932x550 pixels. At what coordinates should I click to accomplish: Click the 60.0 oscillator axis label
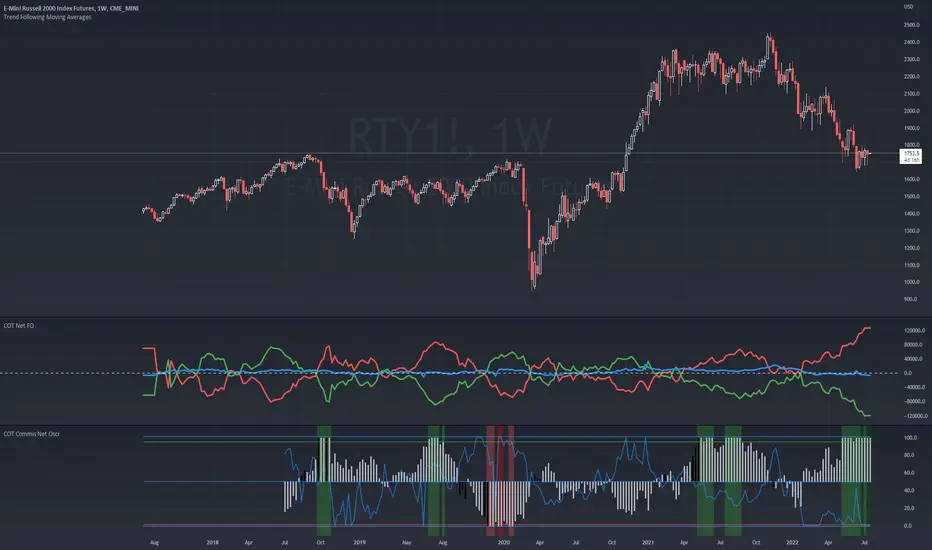(909, 473)
